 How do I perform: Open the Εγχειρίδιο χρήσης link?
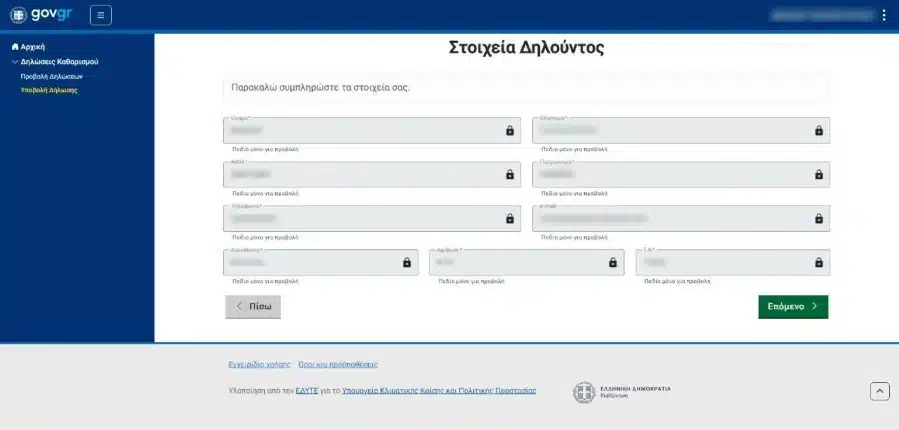[x=259, y=364]
